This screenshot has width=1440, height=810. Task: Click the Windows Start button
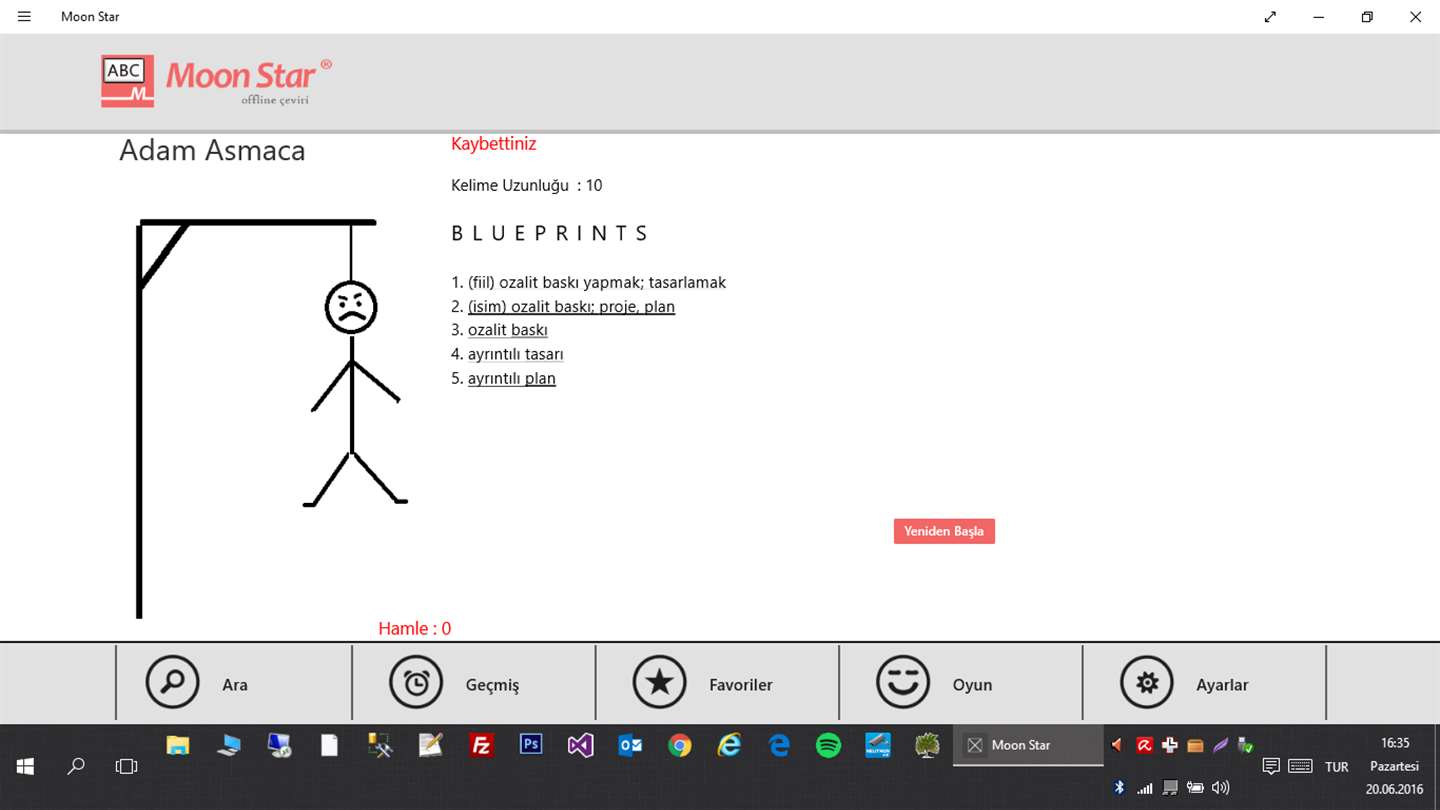pos(25,766)
